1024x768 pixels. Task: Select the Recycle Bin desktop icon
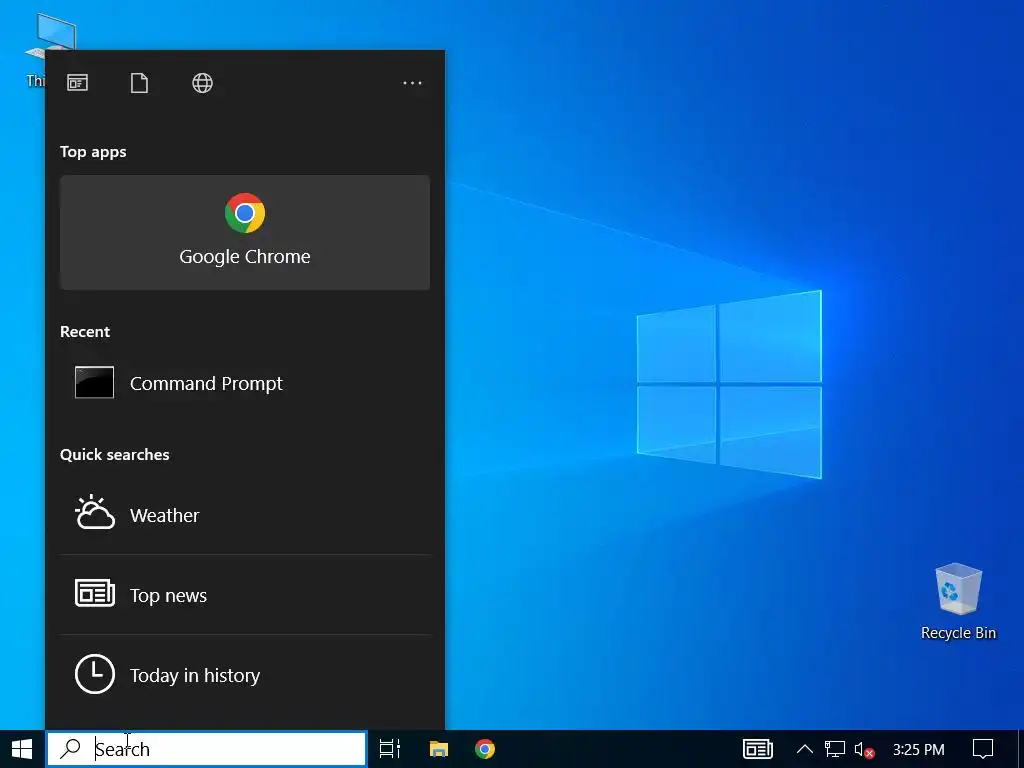tap(958, 601)
